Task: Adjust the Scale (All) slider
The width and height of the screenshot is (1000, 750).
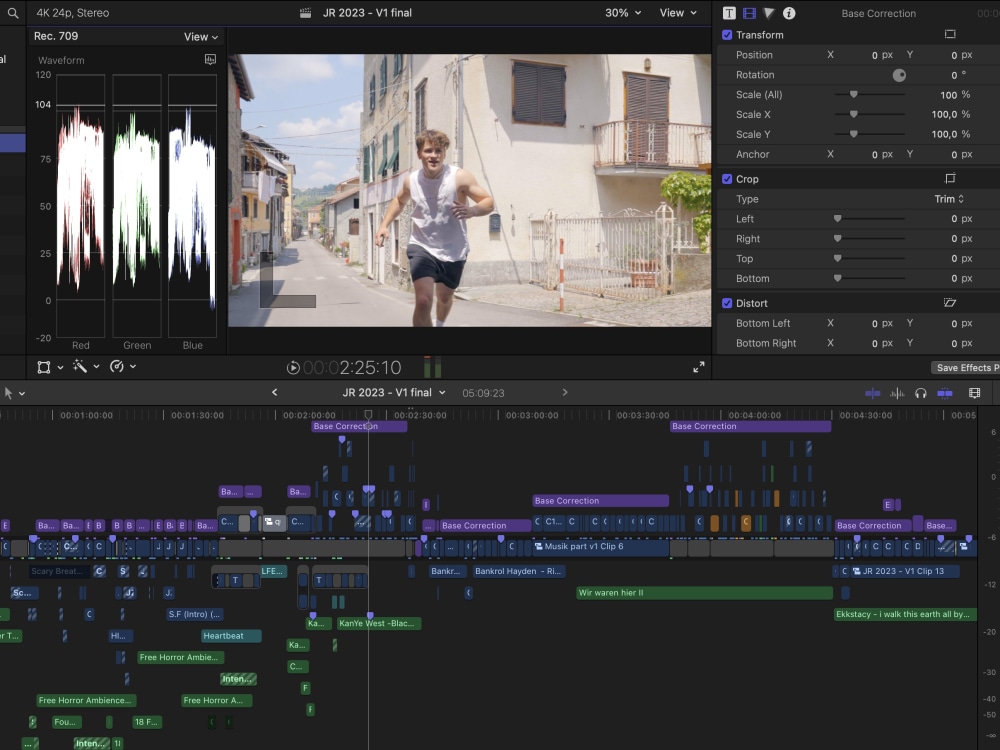Action: 854,95
